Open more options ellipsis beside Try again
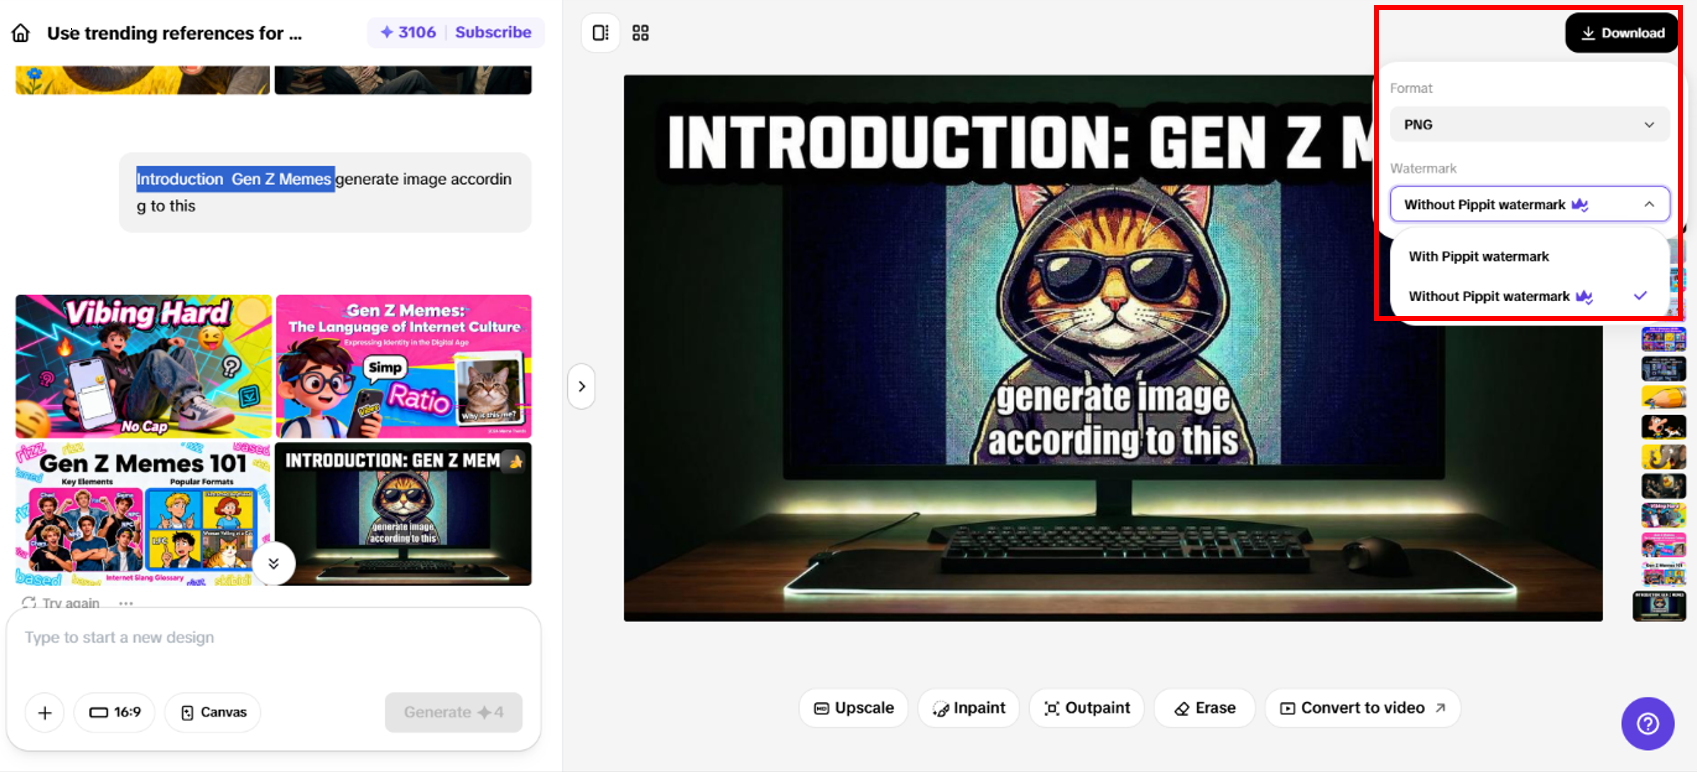 (126, 603)
